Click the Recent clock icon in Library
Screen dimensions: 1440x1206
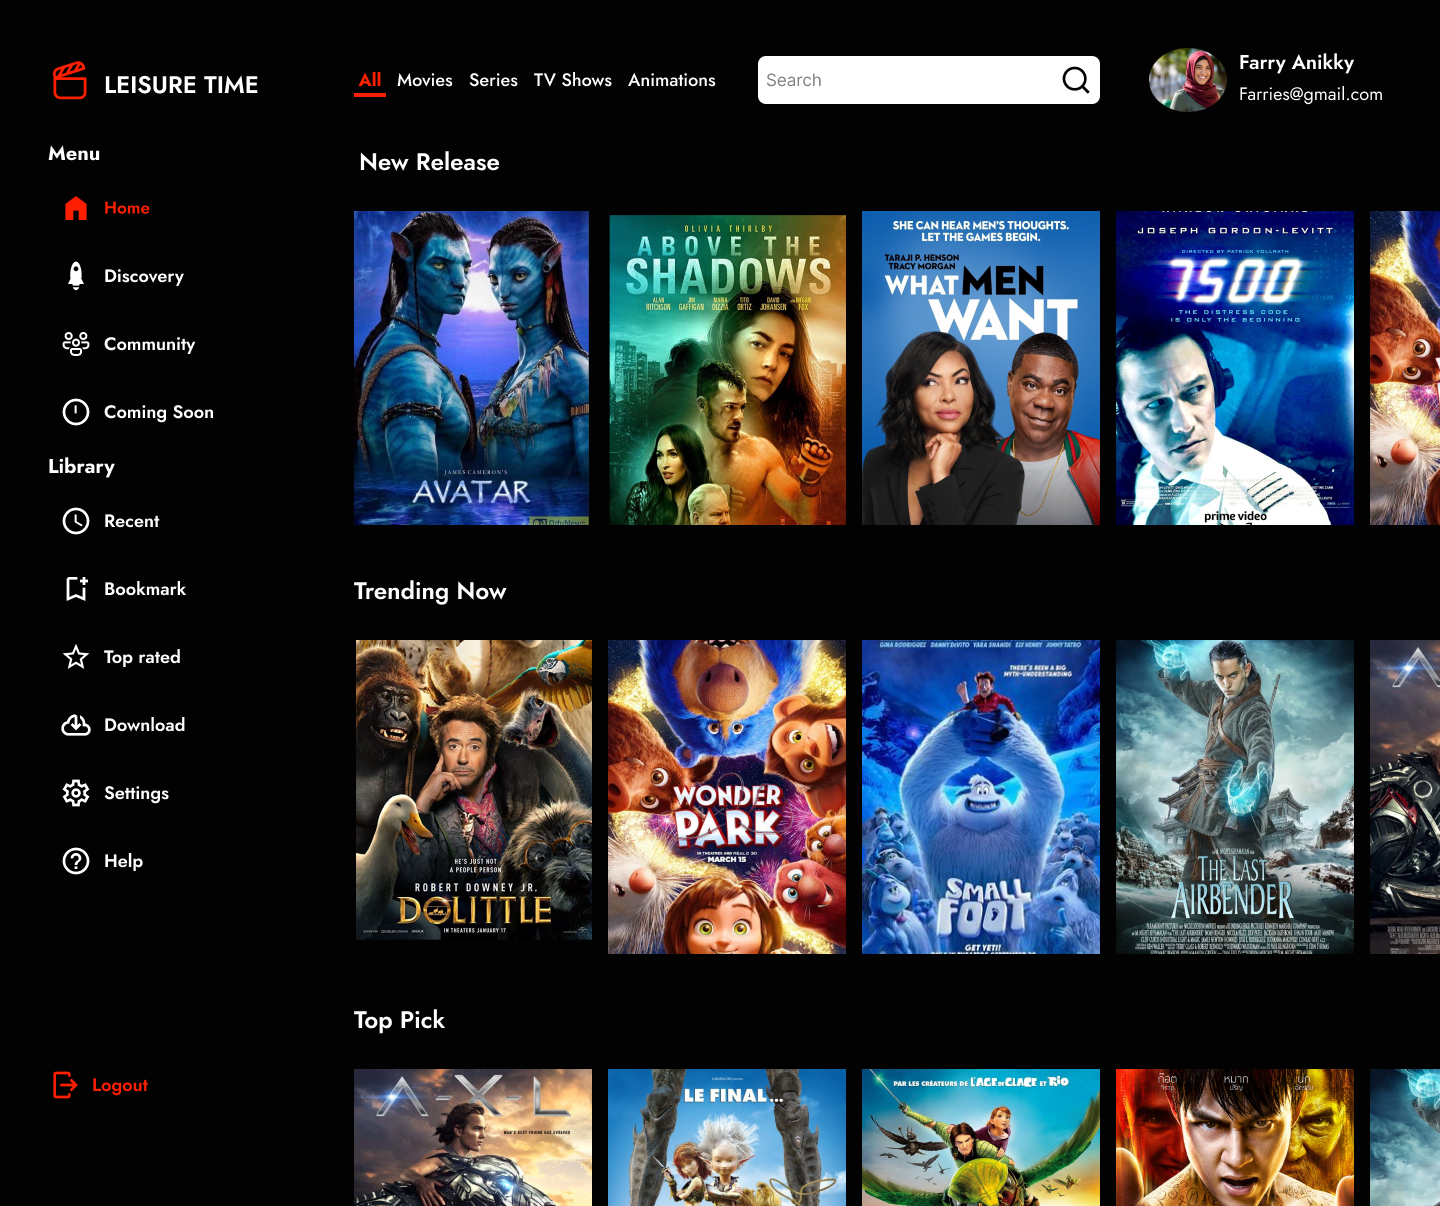click(x=76, y=521)
